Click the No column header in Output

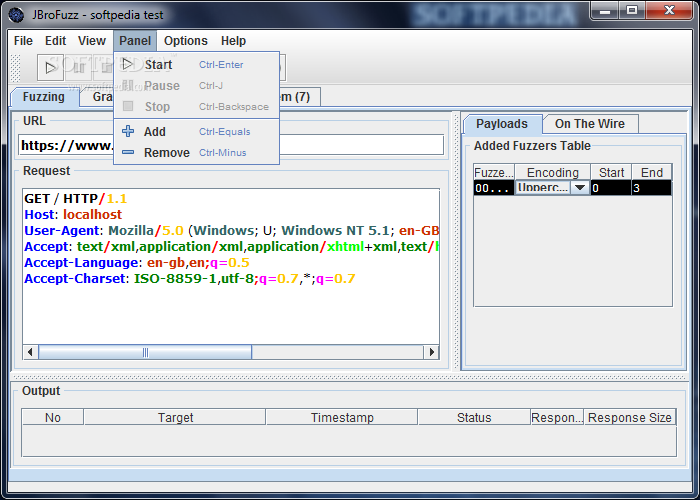pos(53,417)
